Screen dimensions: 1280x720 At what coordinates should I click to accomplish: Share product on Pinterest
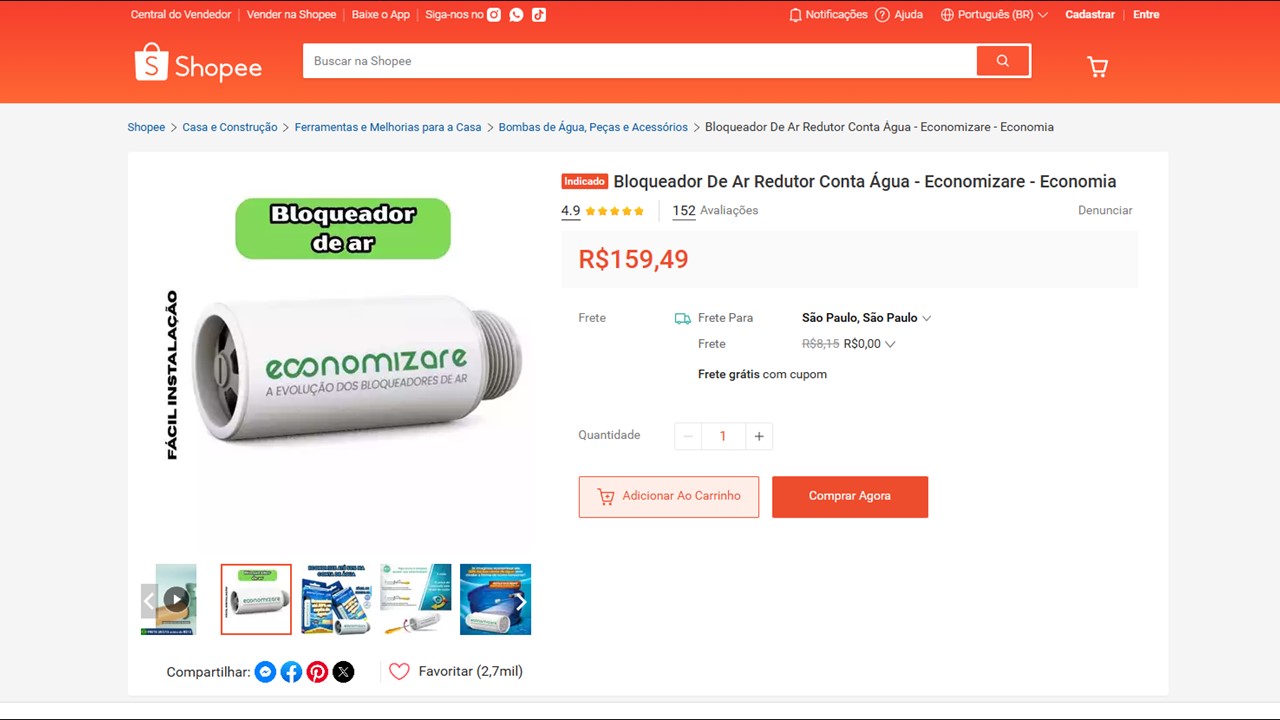tap(317, 672)
